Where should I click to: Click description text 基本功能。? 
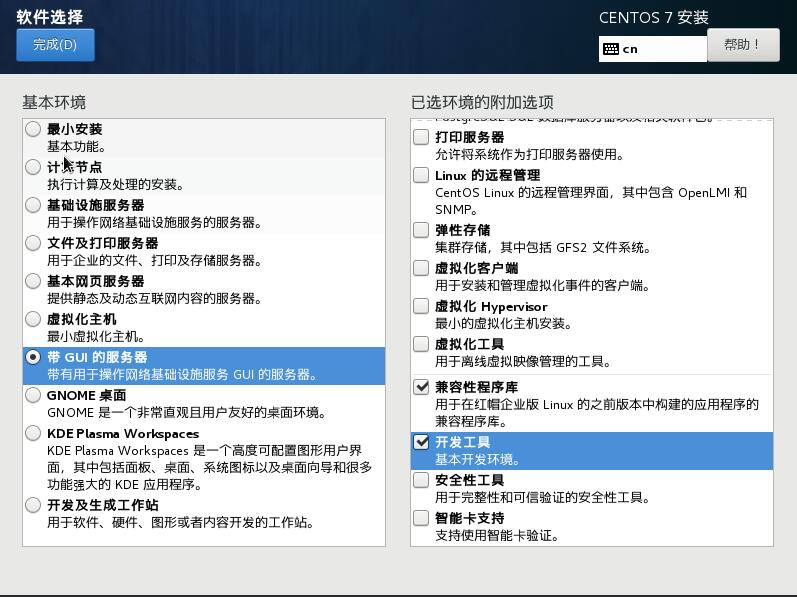point(76,146)
